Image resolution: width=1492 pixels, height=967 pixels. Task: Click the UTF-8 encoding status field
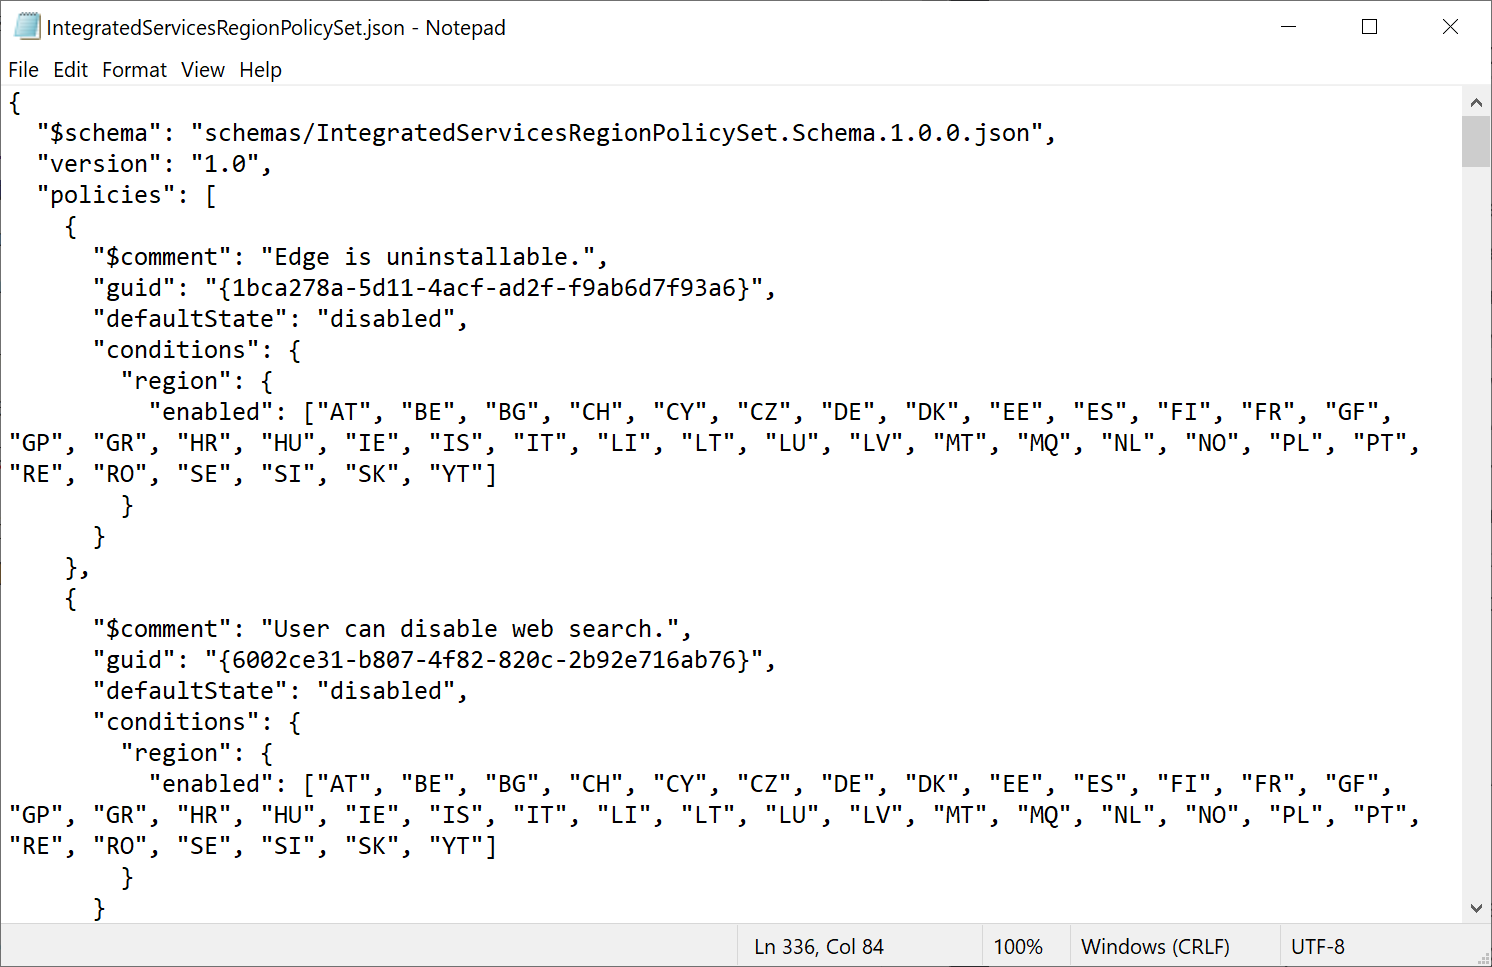click(x=1317, y=947)
